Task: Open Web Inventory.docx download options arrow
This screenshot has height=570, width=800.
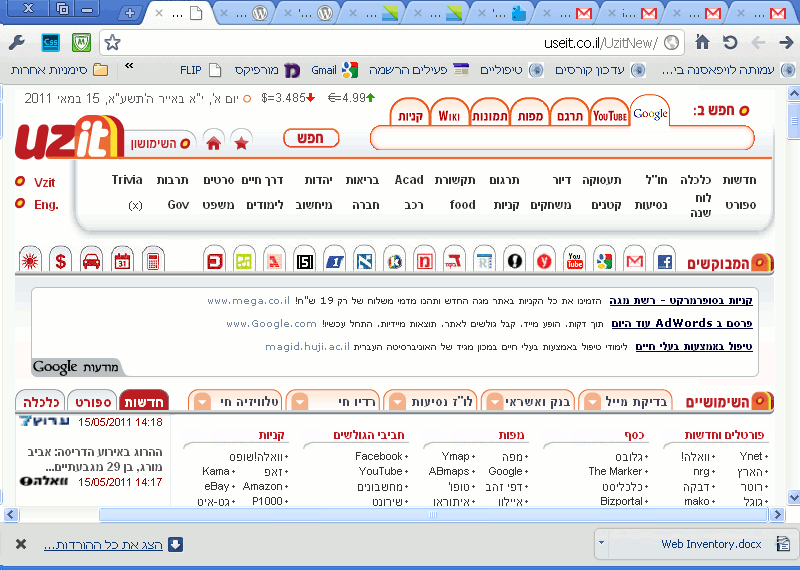Action: tap(602, 543)
